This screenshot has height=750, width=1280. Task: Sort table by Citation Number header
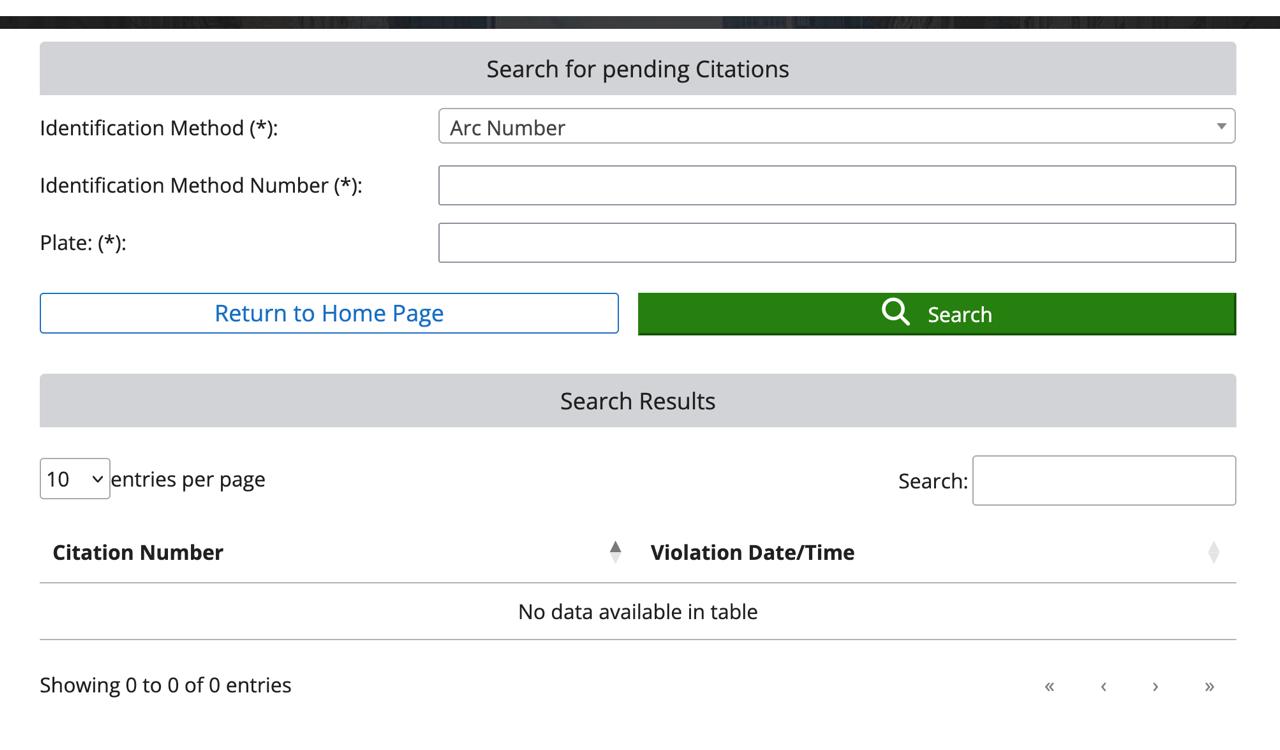click(x=138, y=553)
